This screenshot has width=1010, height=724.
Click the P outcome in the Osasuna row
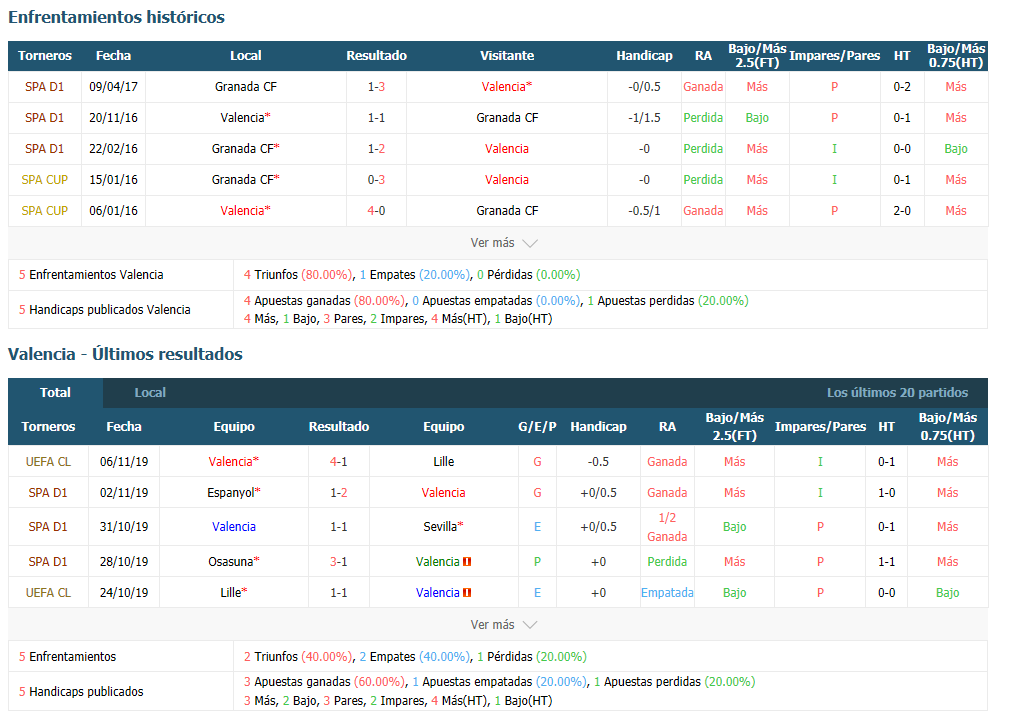pyautogui.click(x=537, y=562)
